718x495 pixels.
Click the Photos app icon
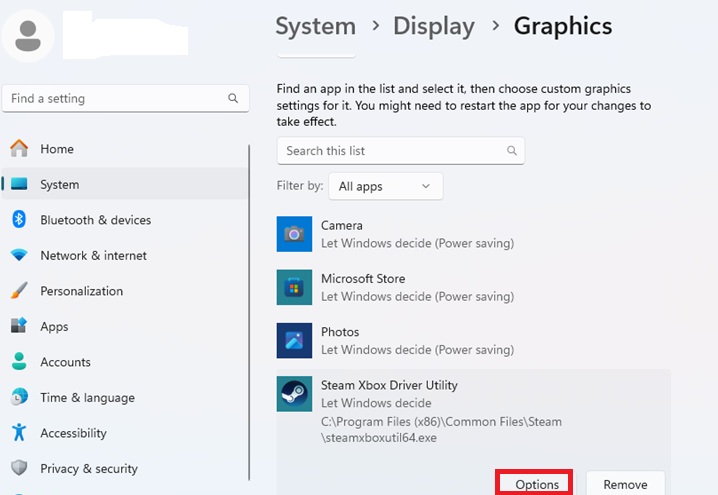tap(294, 341)
